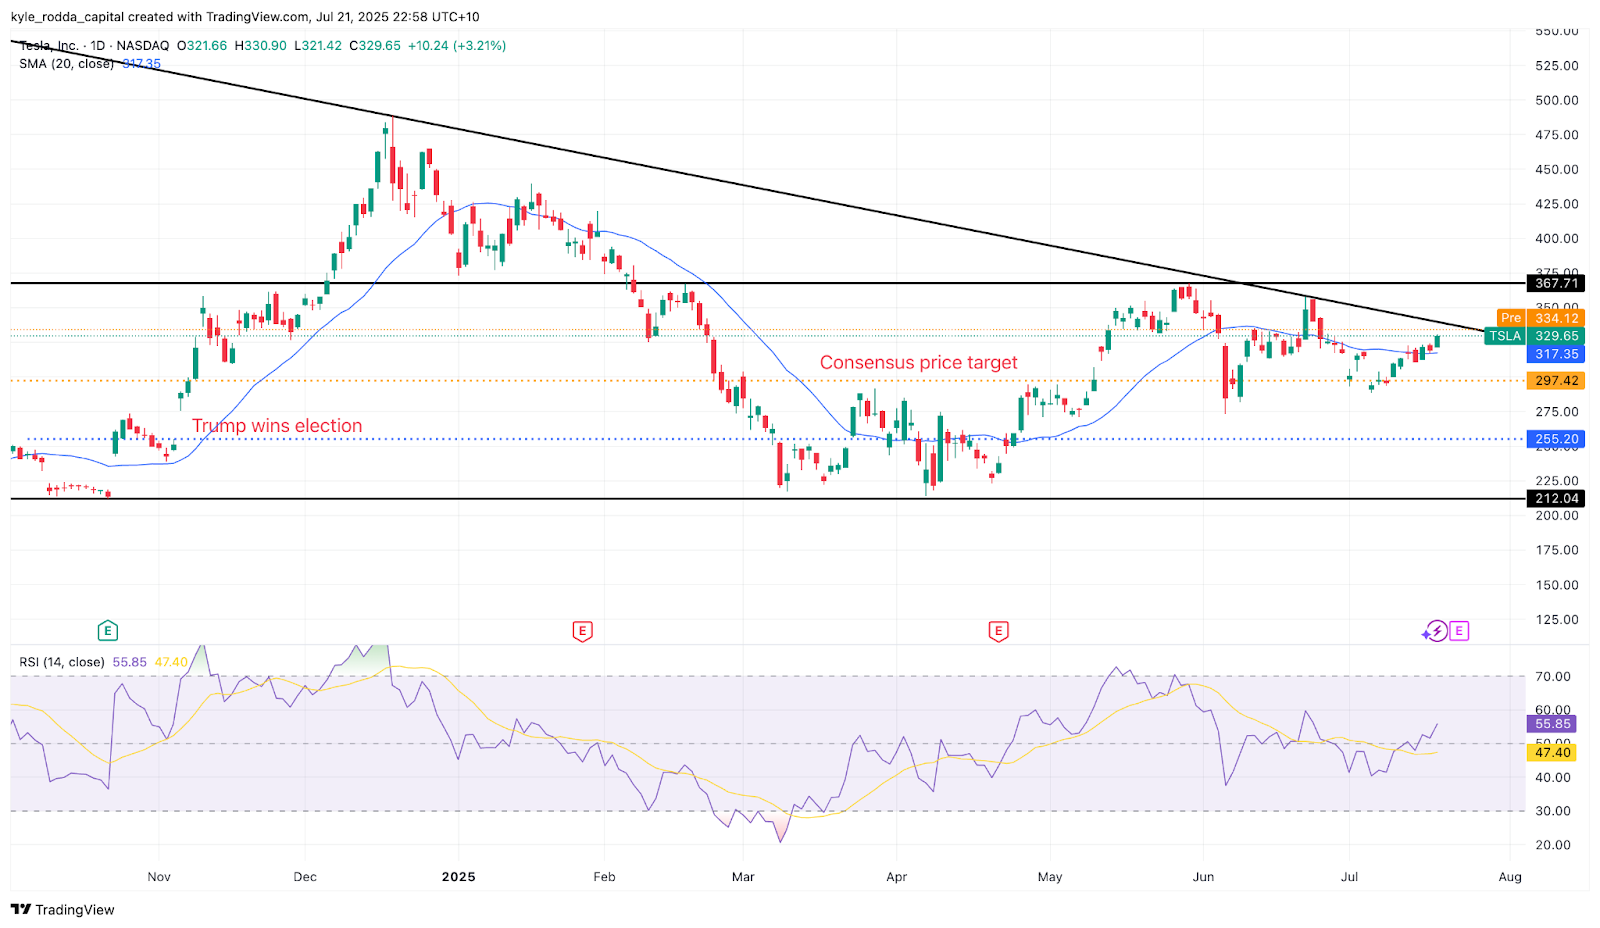Click the 'Mar' label on time axis
Screen dimensions: 1600x928
[x=743, y=877]
